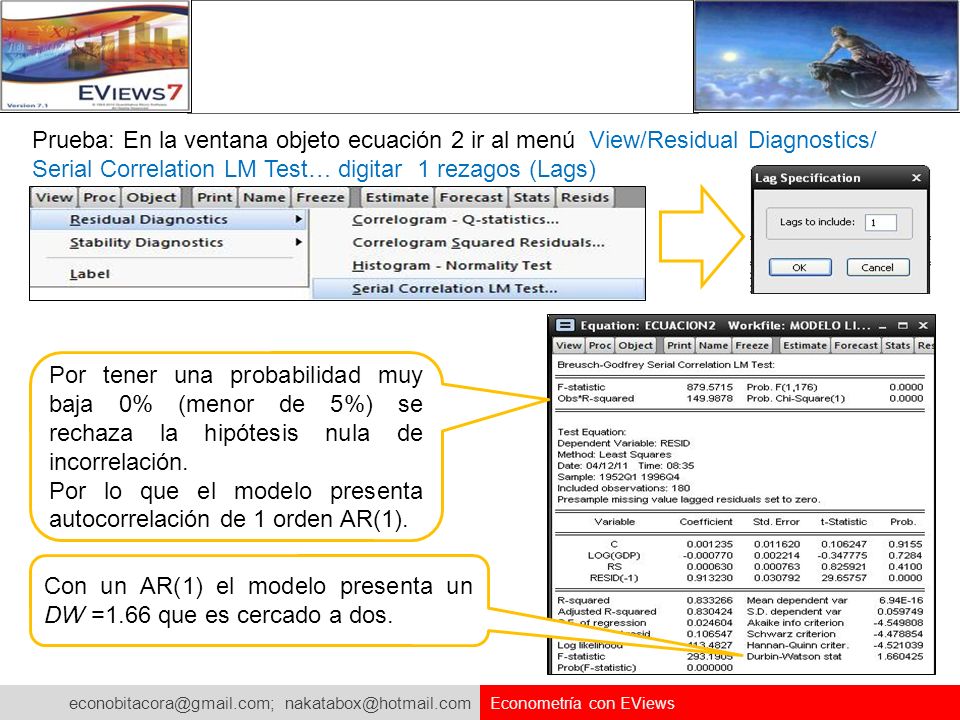
Task: Choose Correlogram - Q-statistics option
Action: click(455, 219)
